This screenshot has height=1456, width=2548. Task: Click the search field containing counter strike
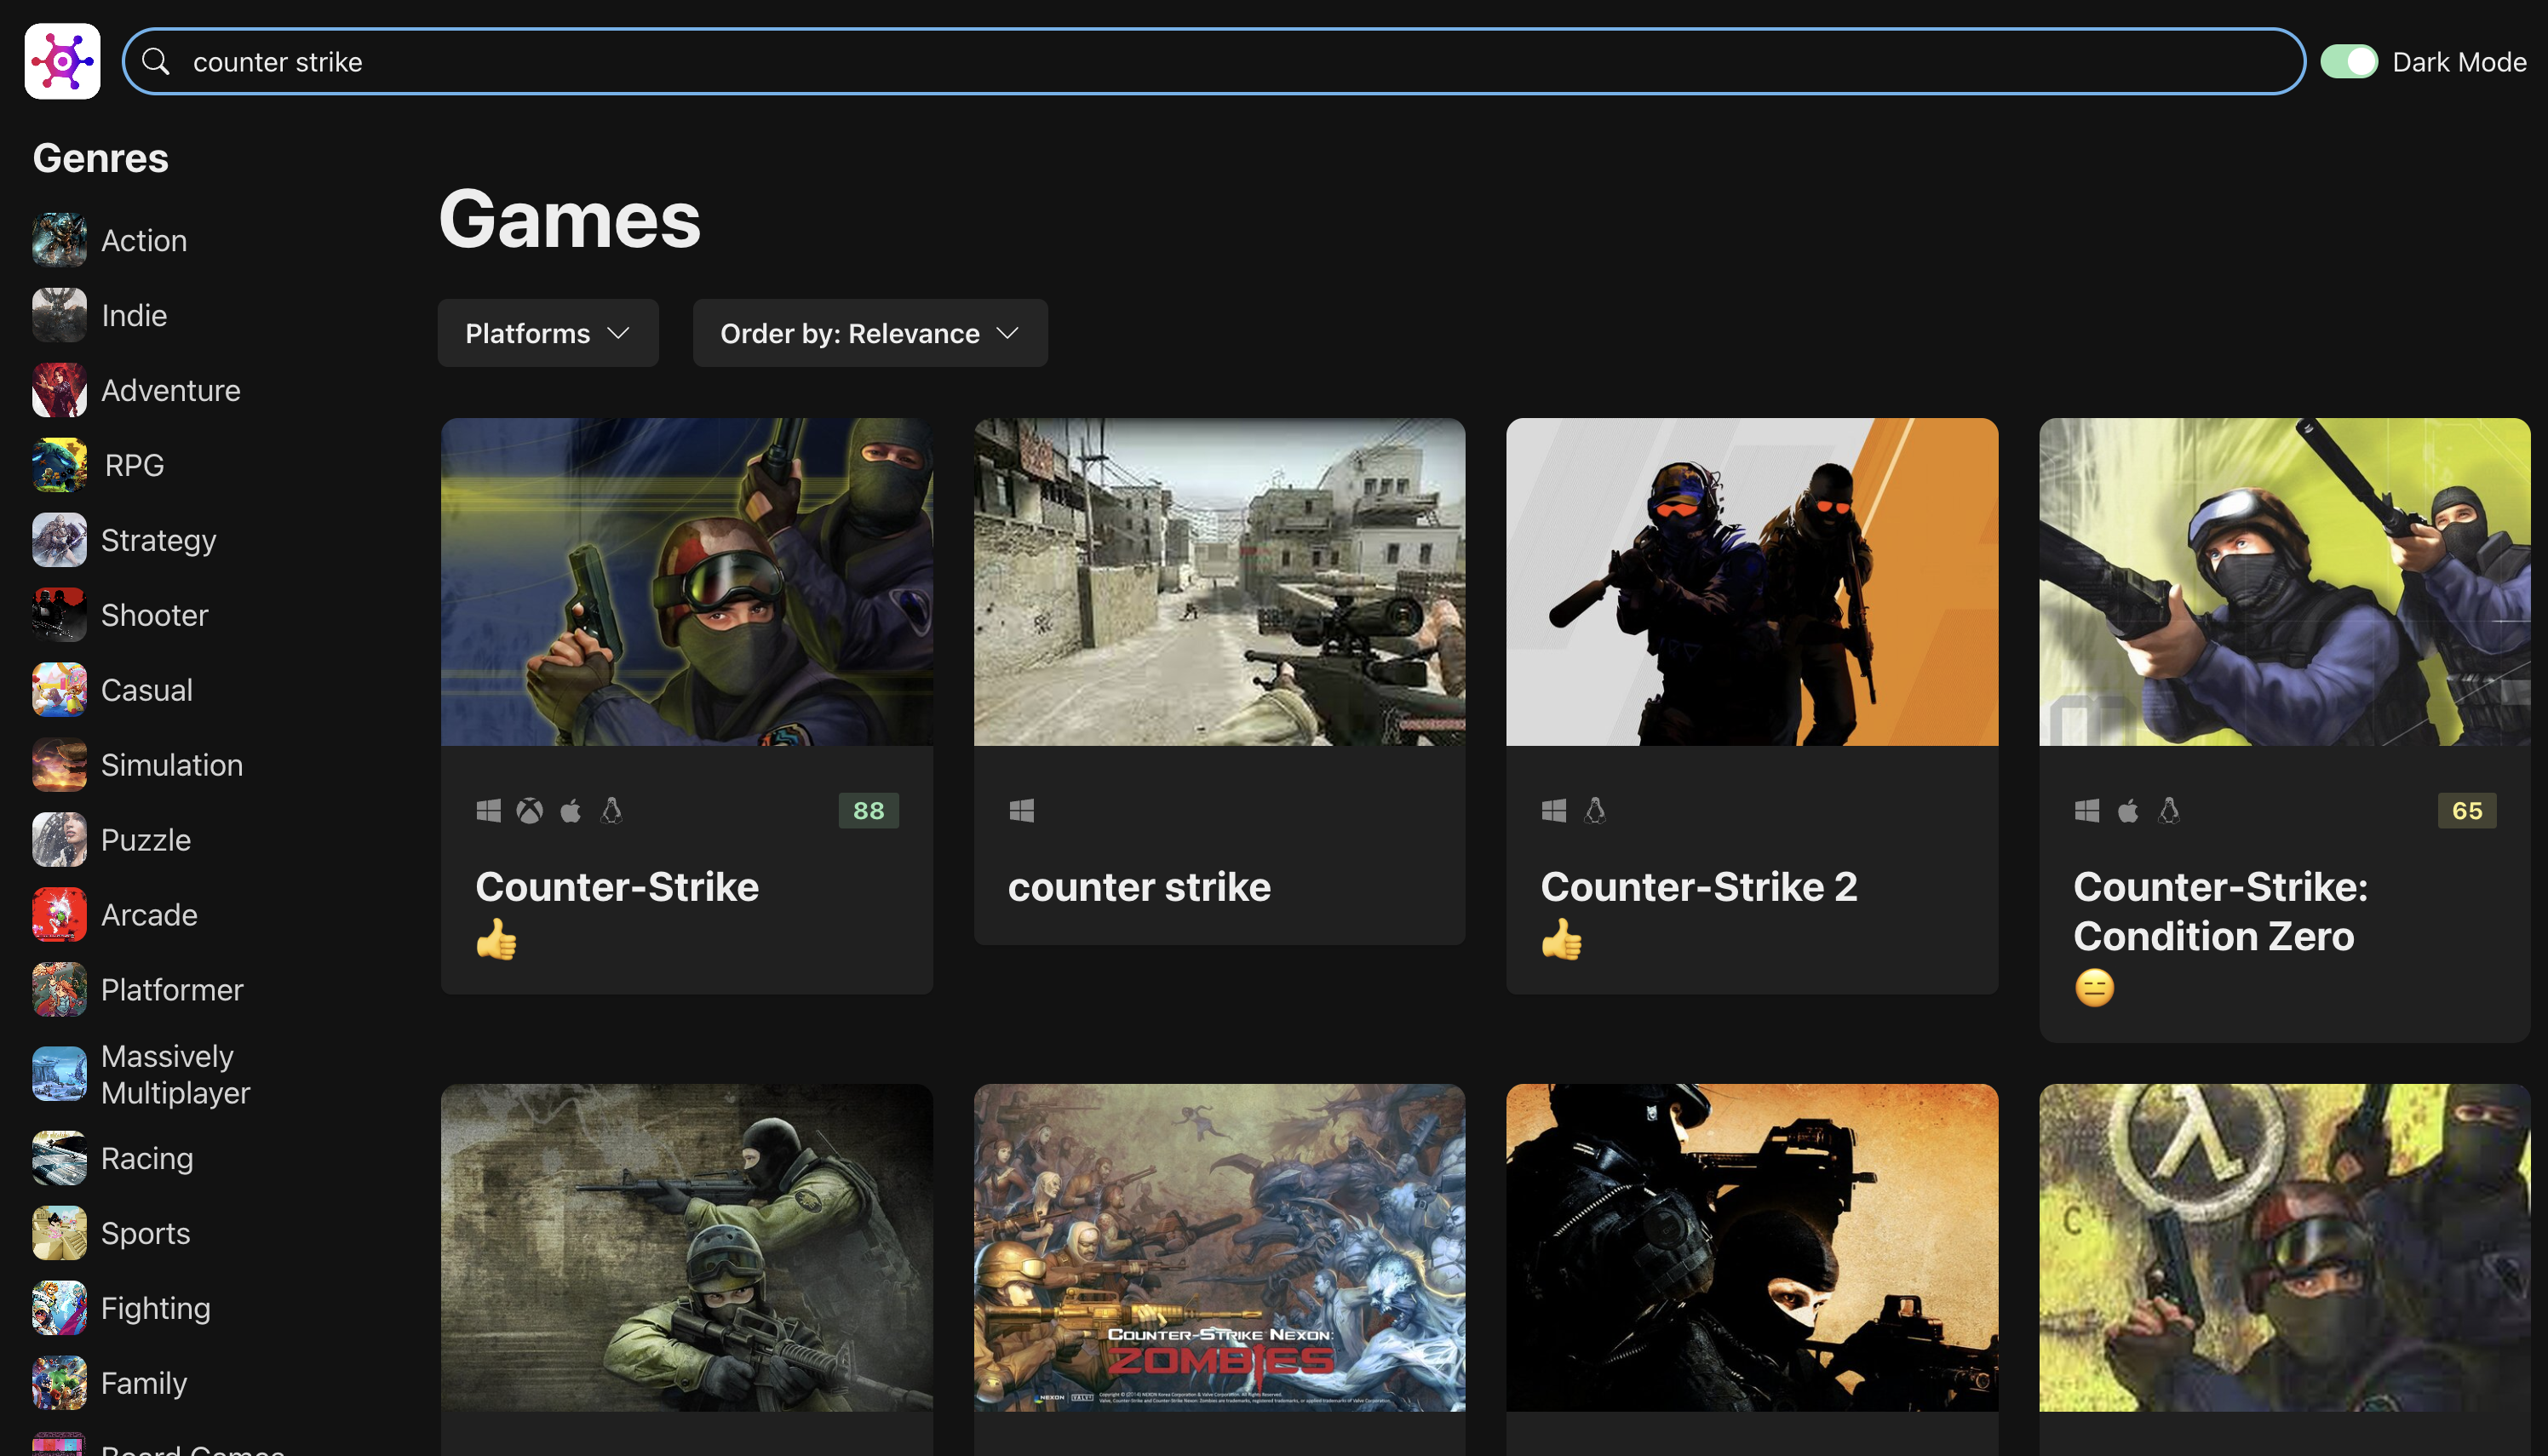point(1214,61)
